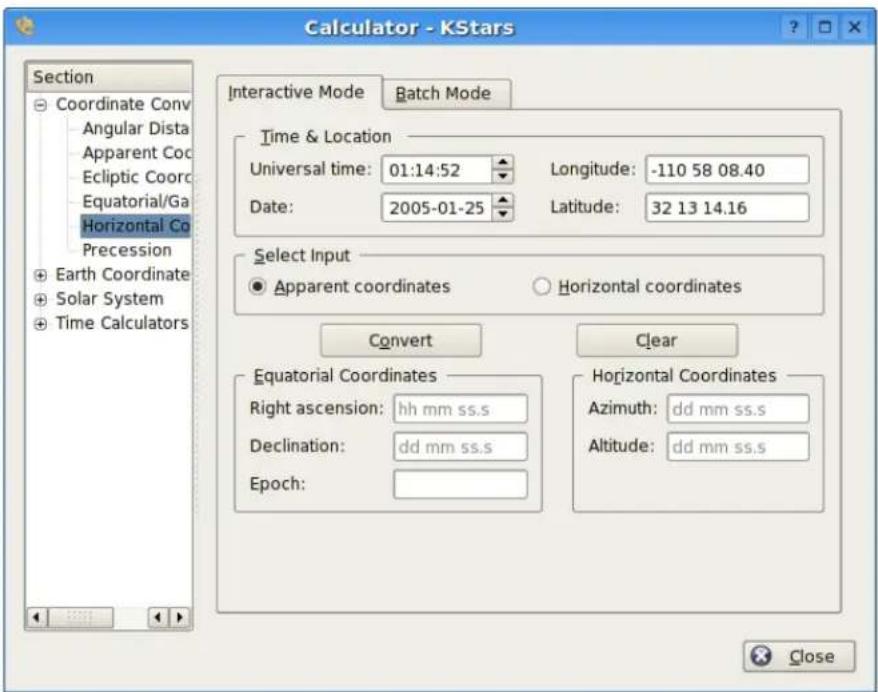
Task: Close window with title bar X
Action: coord(854,27)
